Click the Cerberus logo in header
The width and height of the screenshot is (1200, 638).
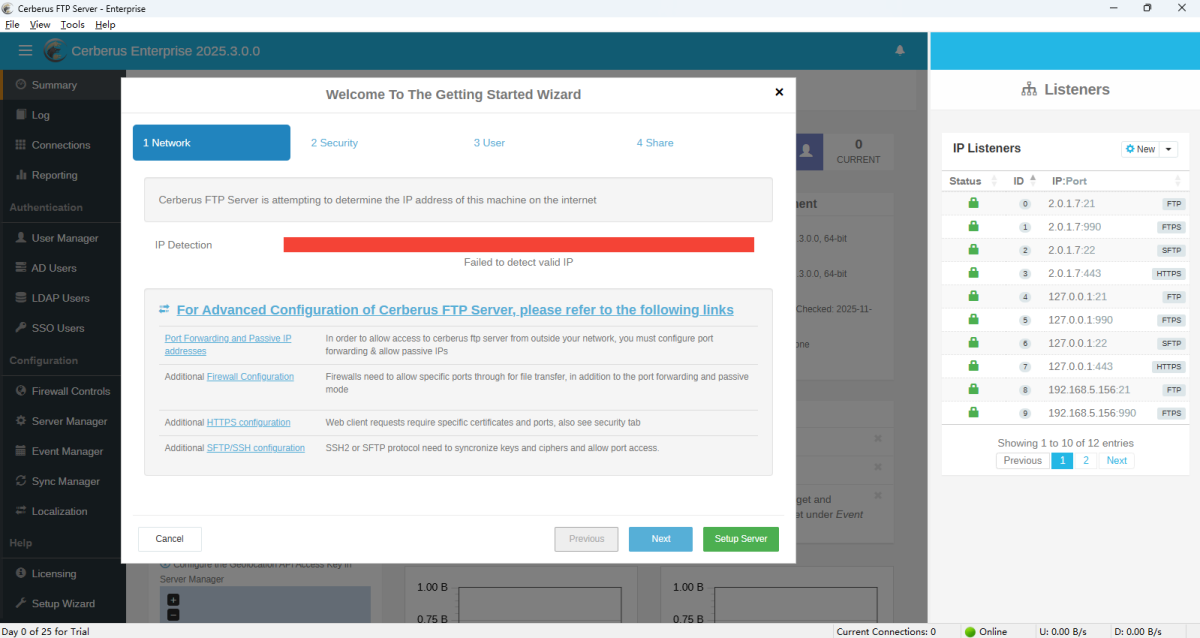coord(54,50)
